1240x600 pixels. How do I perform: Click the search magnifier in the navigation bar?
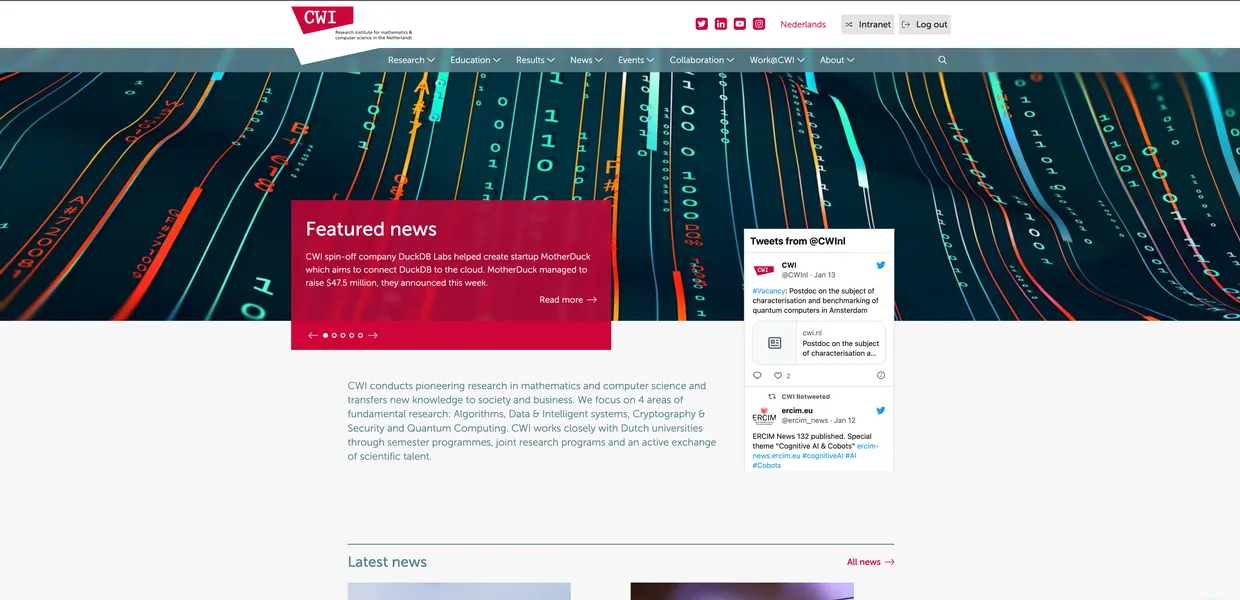[941, 60]
